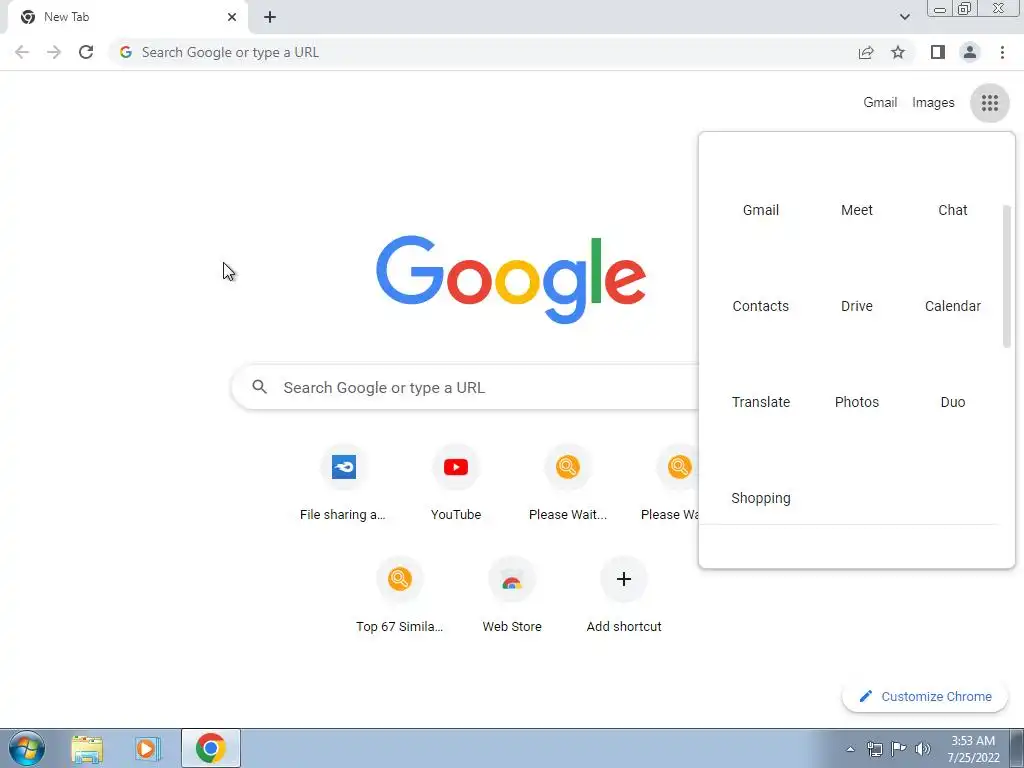The height and width of the screenshot is (768, 1024).
Task: Click the network tray icon
Action: point(874,749)
